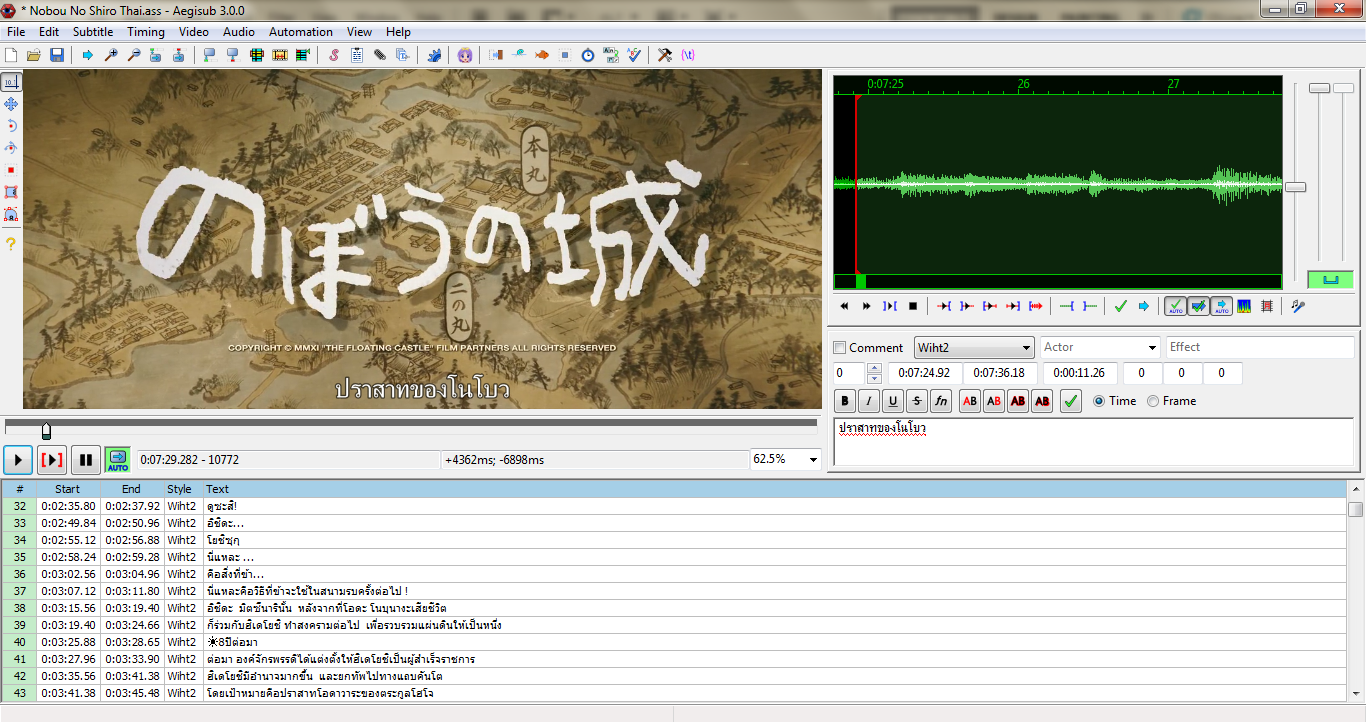Open the Timing menu
The image size is (1366, 722).
(146, 32)
